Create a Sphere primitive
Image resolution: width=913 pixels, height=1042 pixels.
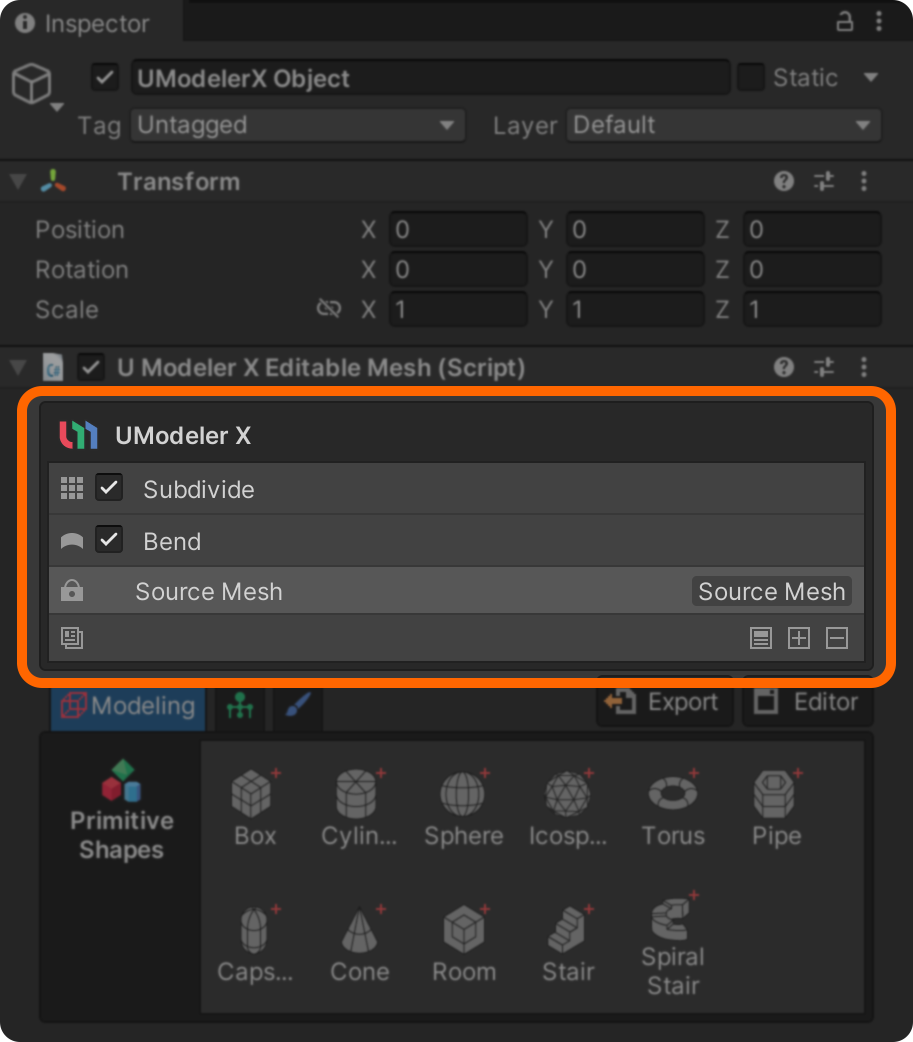click(463, 808)
